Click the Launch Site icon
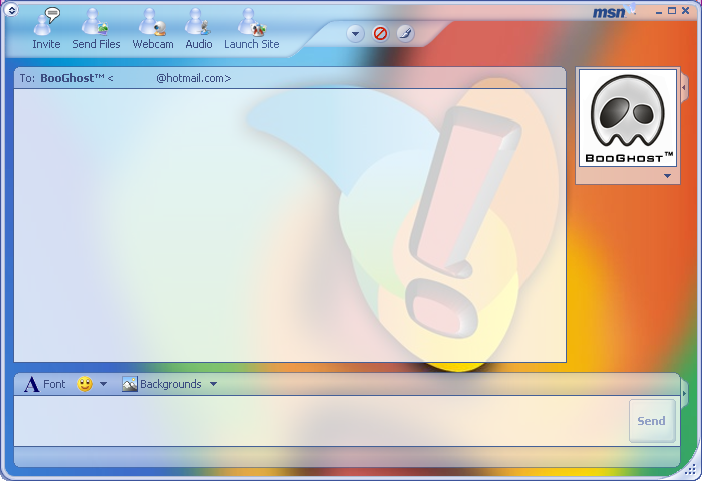Image resolution: width=702 pixels, height=481 pixels. click(x=251, y=28)
